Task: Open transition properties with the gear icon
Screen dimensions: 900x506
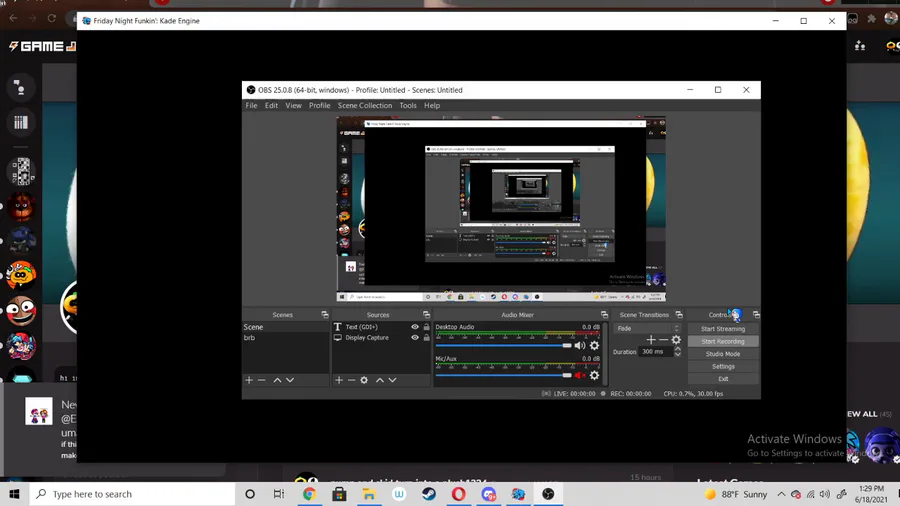Action: tap(676, 340)
